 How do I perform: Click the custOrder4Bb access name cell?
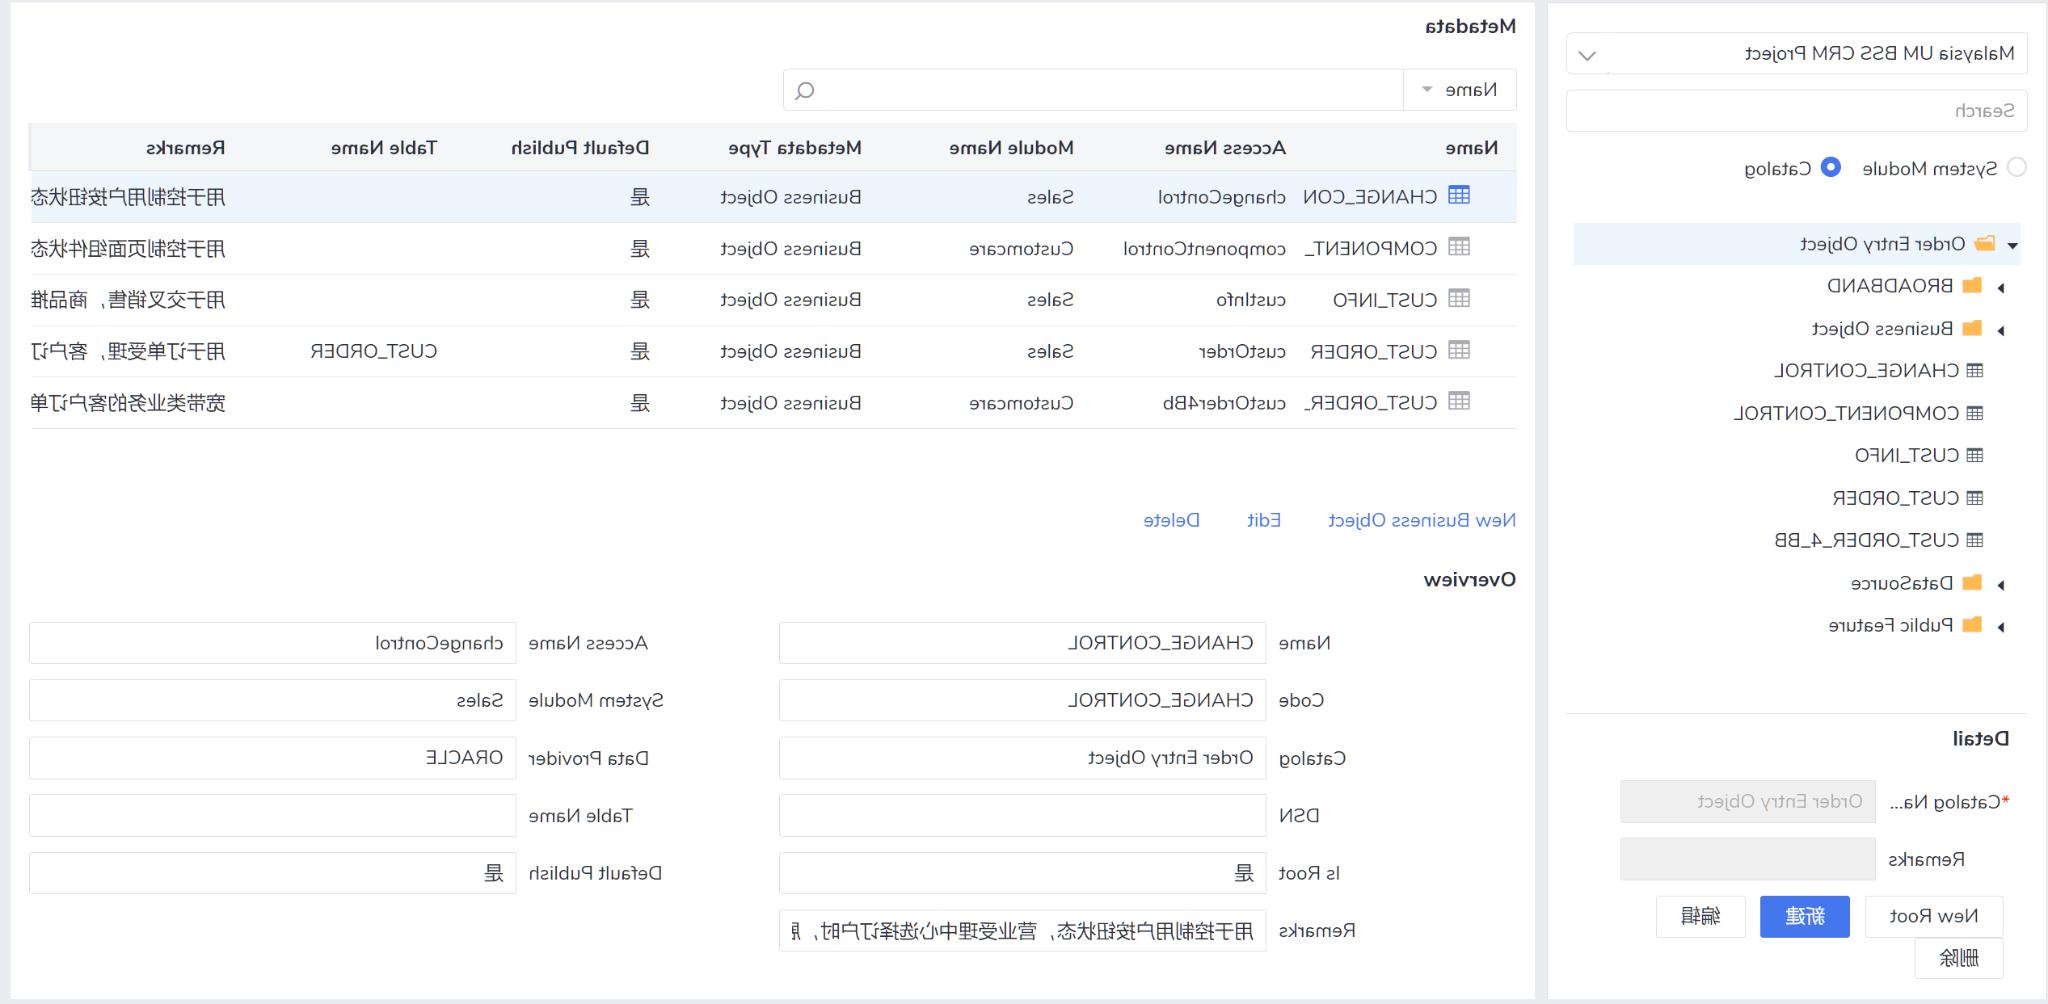pos(1224,403)
